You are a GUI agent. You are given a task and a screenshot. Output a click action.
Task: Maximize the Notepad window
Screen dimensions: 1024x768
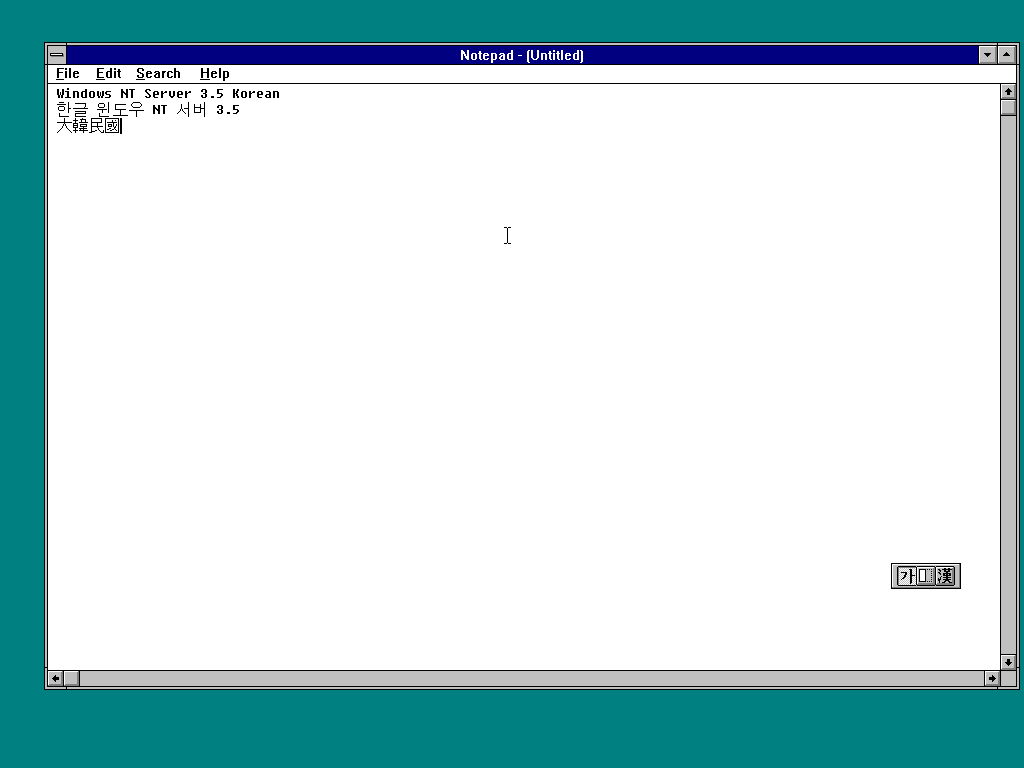pos(1006,55)
